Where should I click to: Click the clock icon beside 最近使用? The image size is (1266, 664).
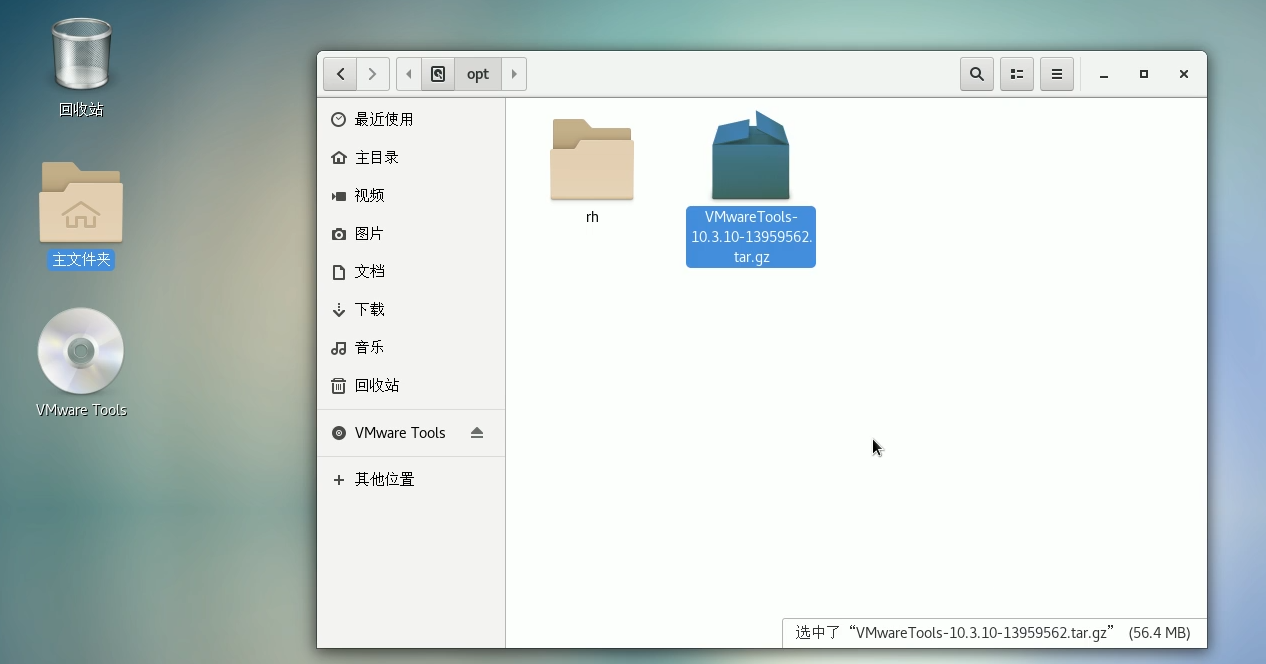[x=338, y=119]
